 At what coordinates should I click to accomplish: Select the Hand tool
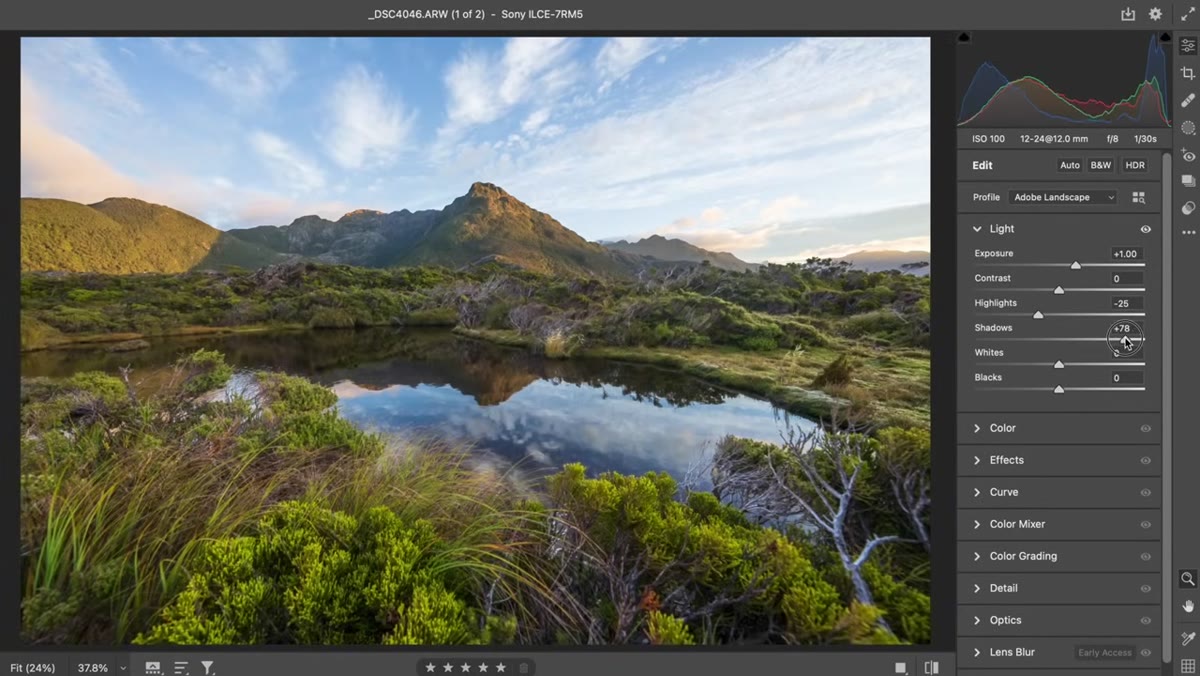click(1188, 606)
